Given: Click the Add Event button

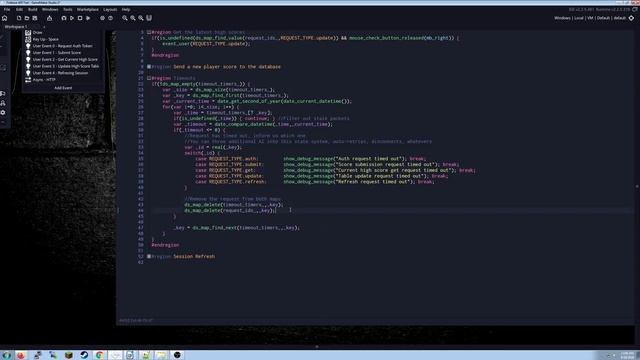Looking at the screenshot, I should point(63,88).
